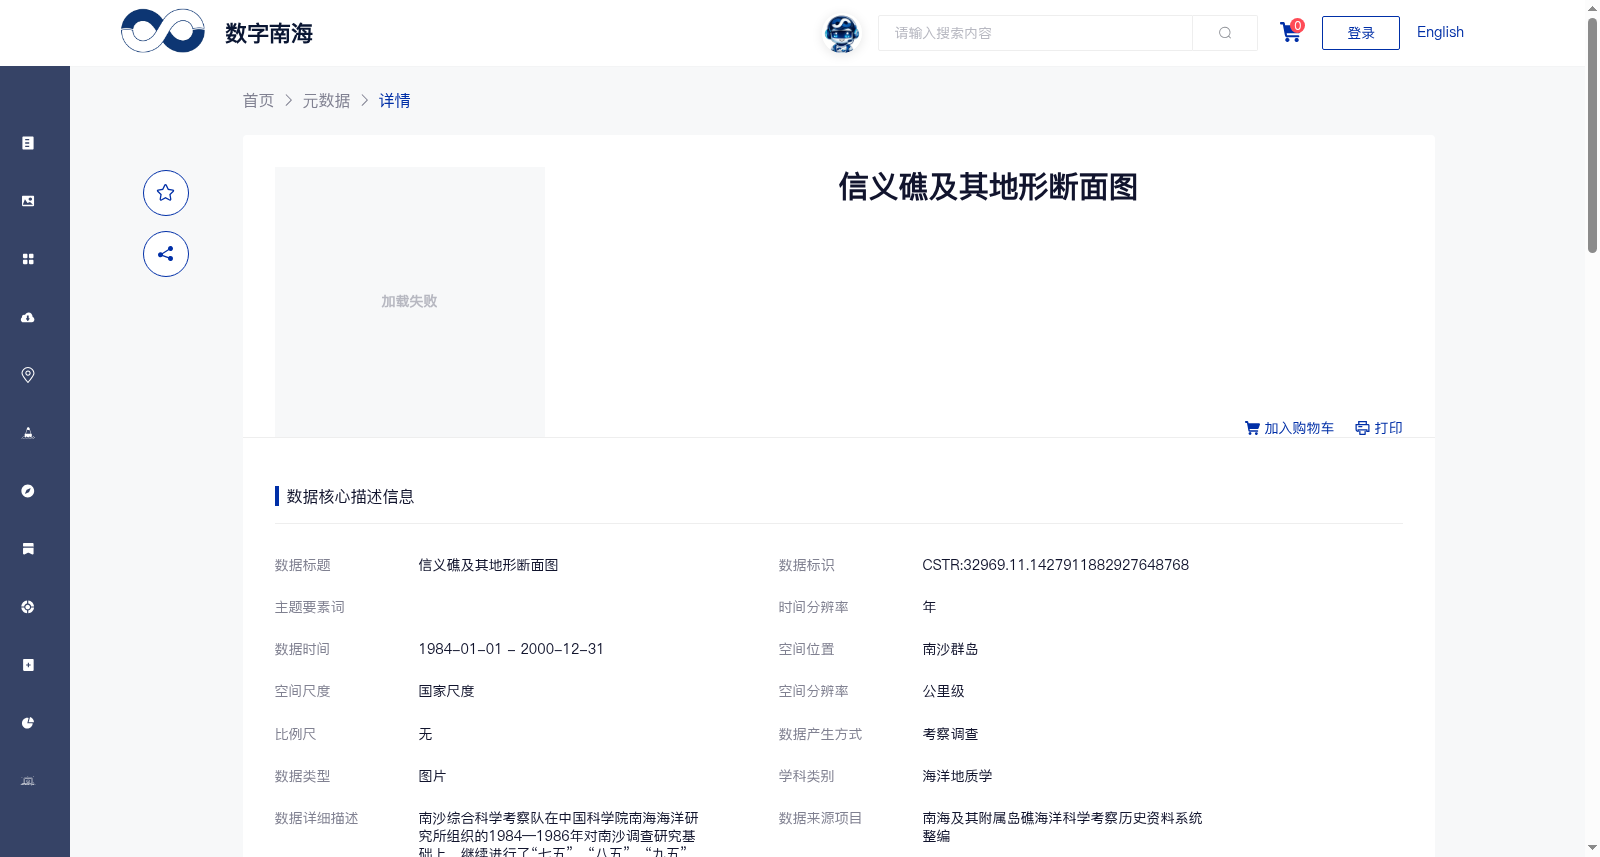Click the 登录 login button
The image size is (1600, 857).
(1360, 33)
